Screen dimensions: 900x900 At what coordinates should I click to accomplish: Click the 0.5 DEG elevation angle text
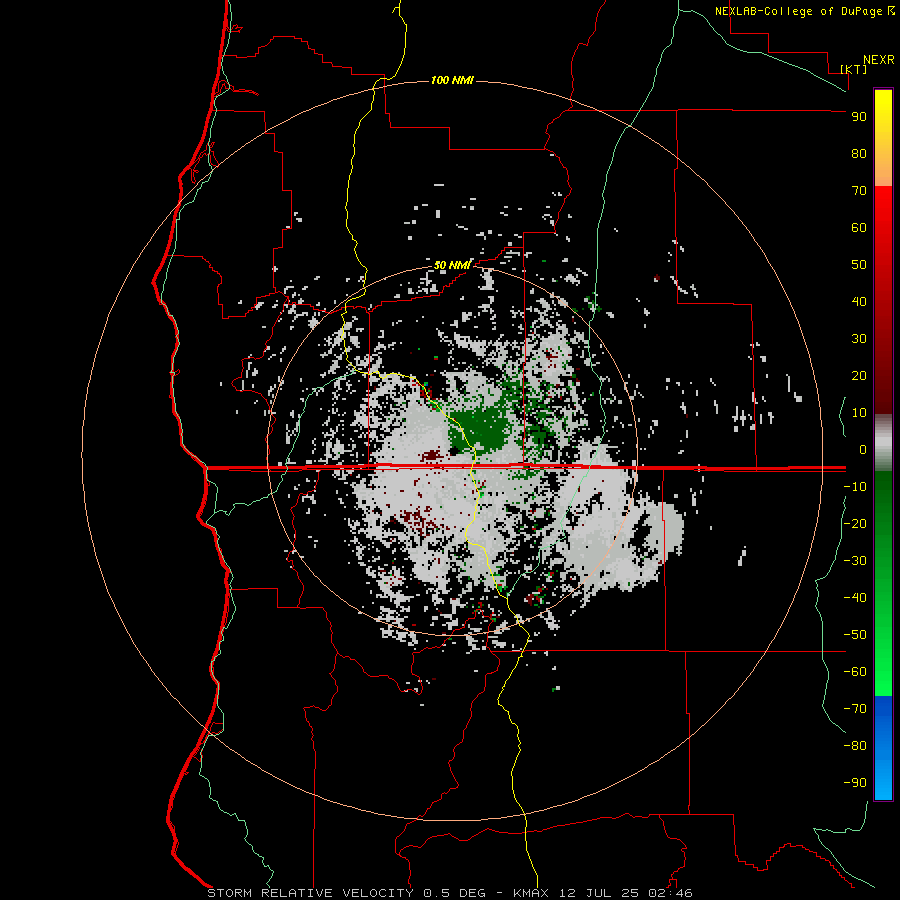click(x=455, y=893)
